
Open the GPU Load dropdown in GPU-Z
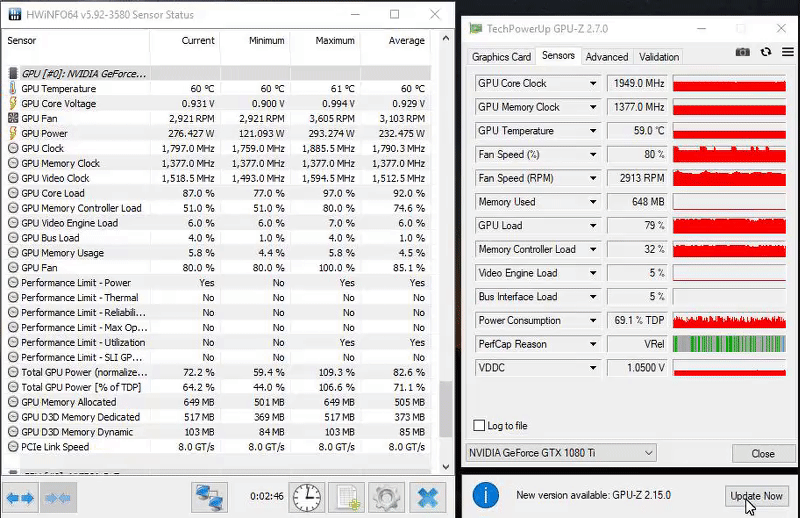pyautogui.click(x=593, y=226)
